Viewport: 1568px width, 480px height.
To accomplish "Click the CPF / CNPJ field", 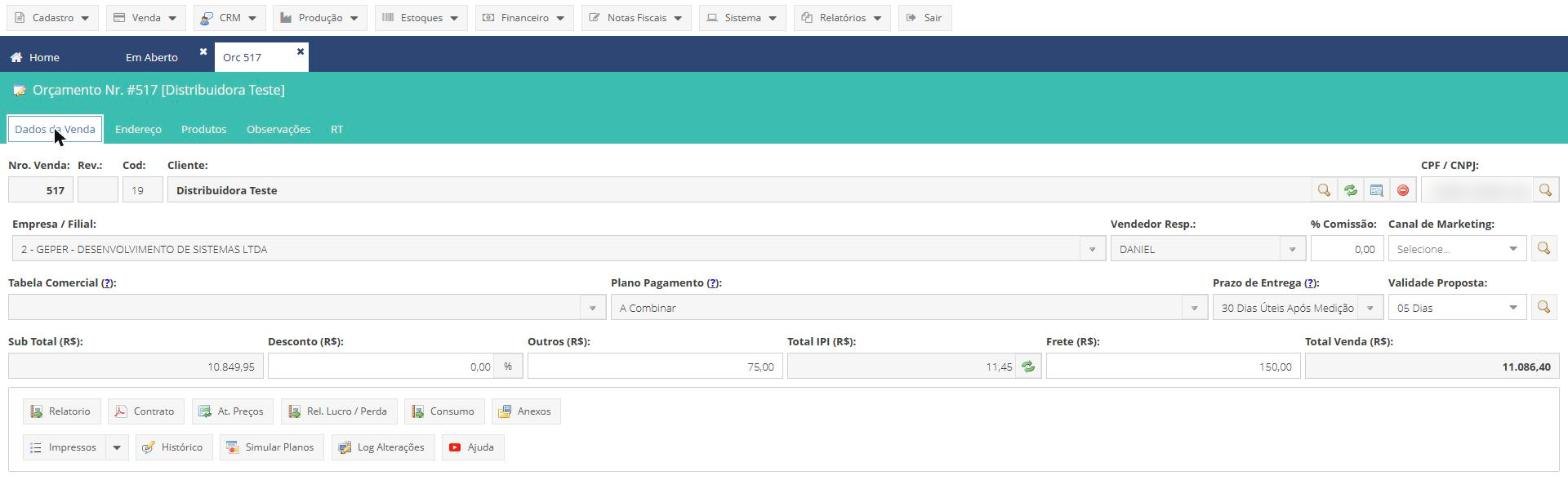I will [1476, 190].
